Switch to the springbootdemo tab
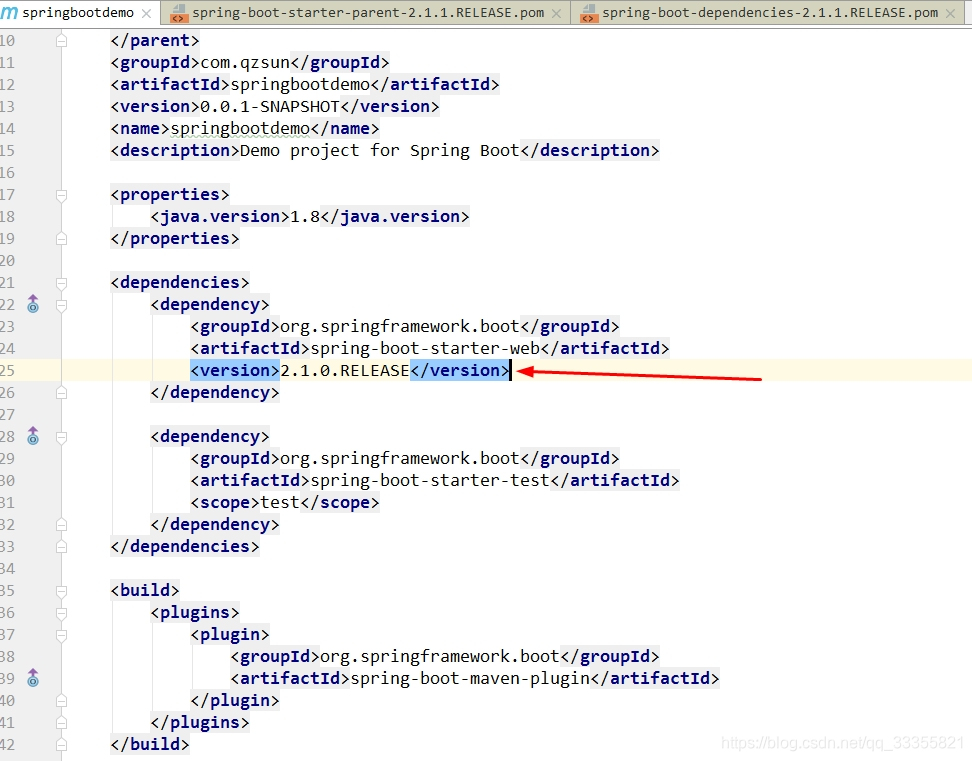Screen dimensions: 972x761 click(77, 13)
